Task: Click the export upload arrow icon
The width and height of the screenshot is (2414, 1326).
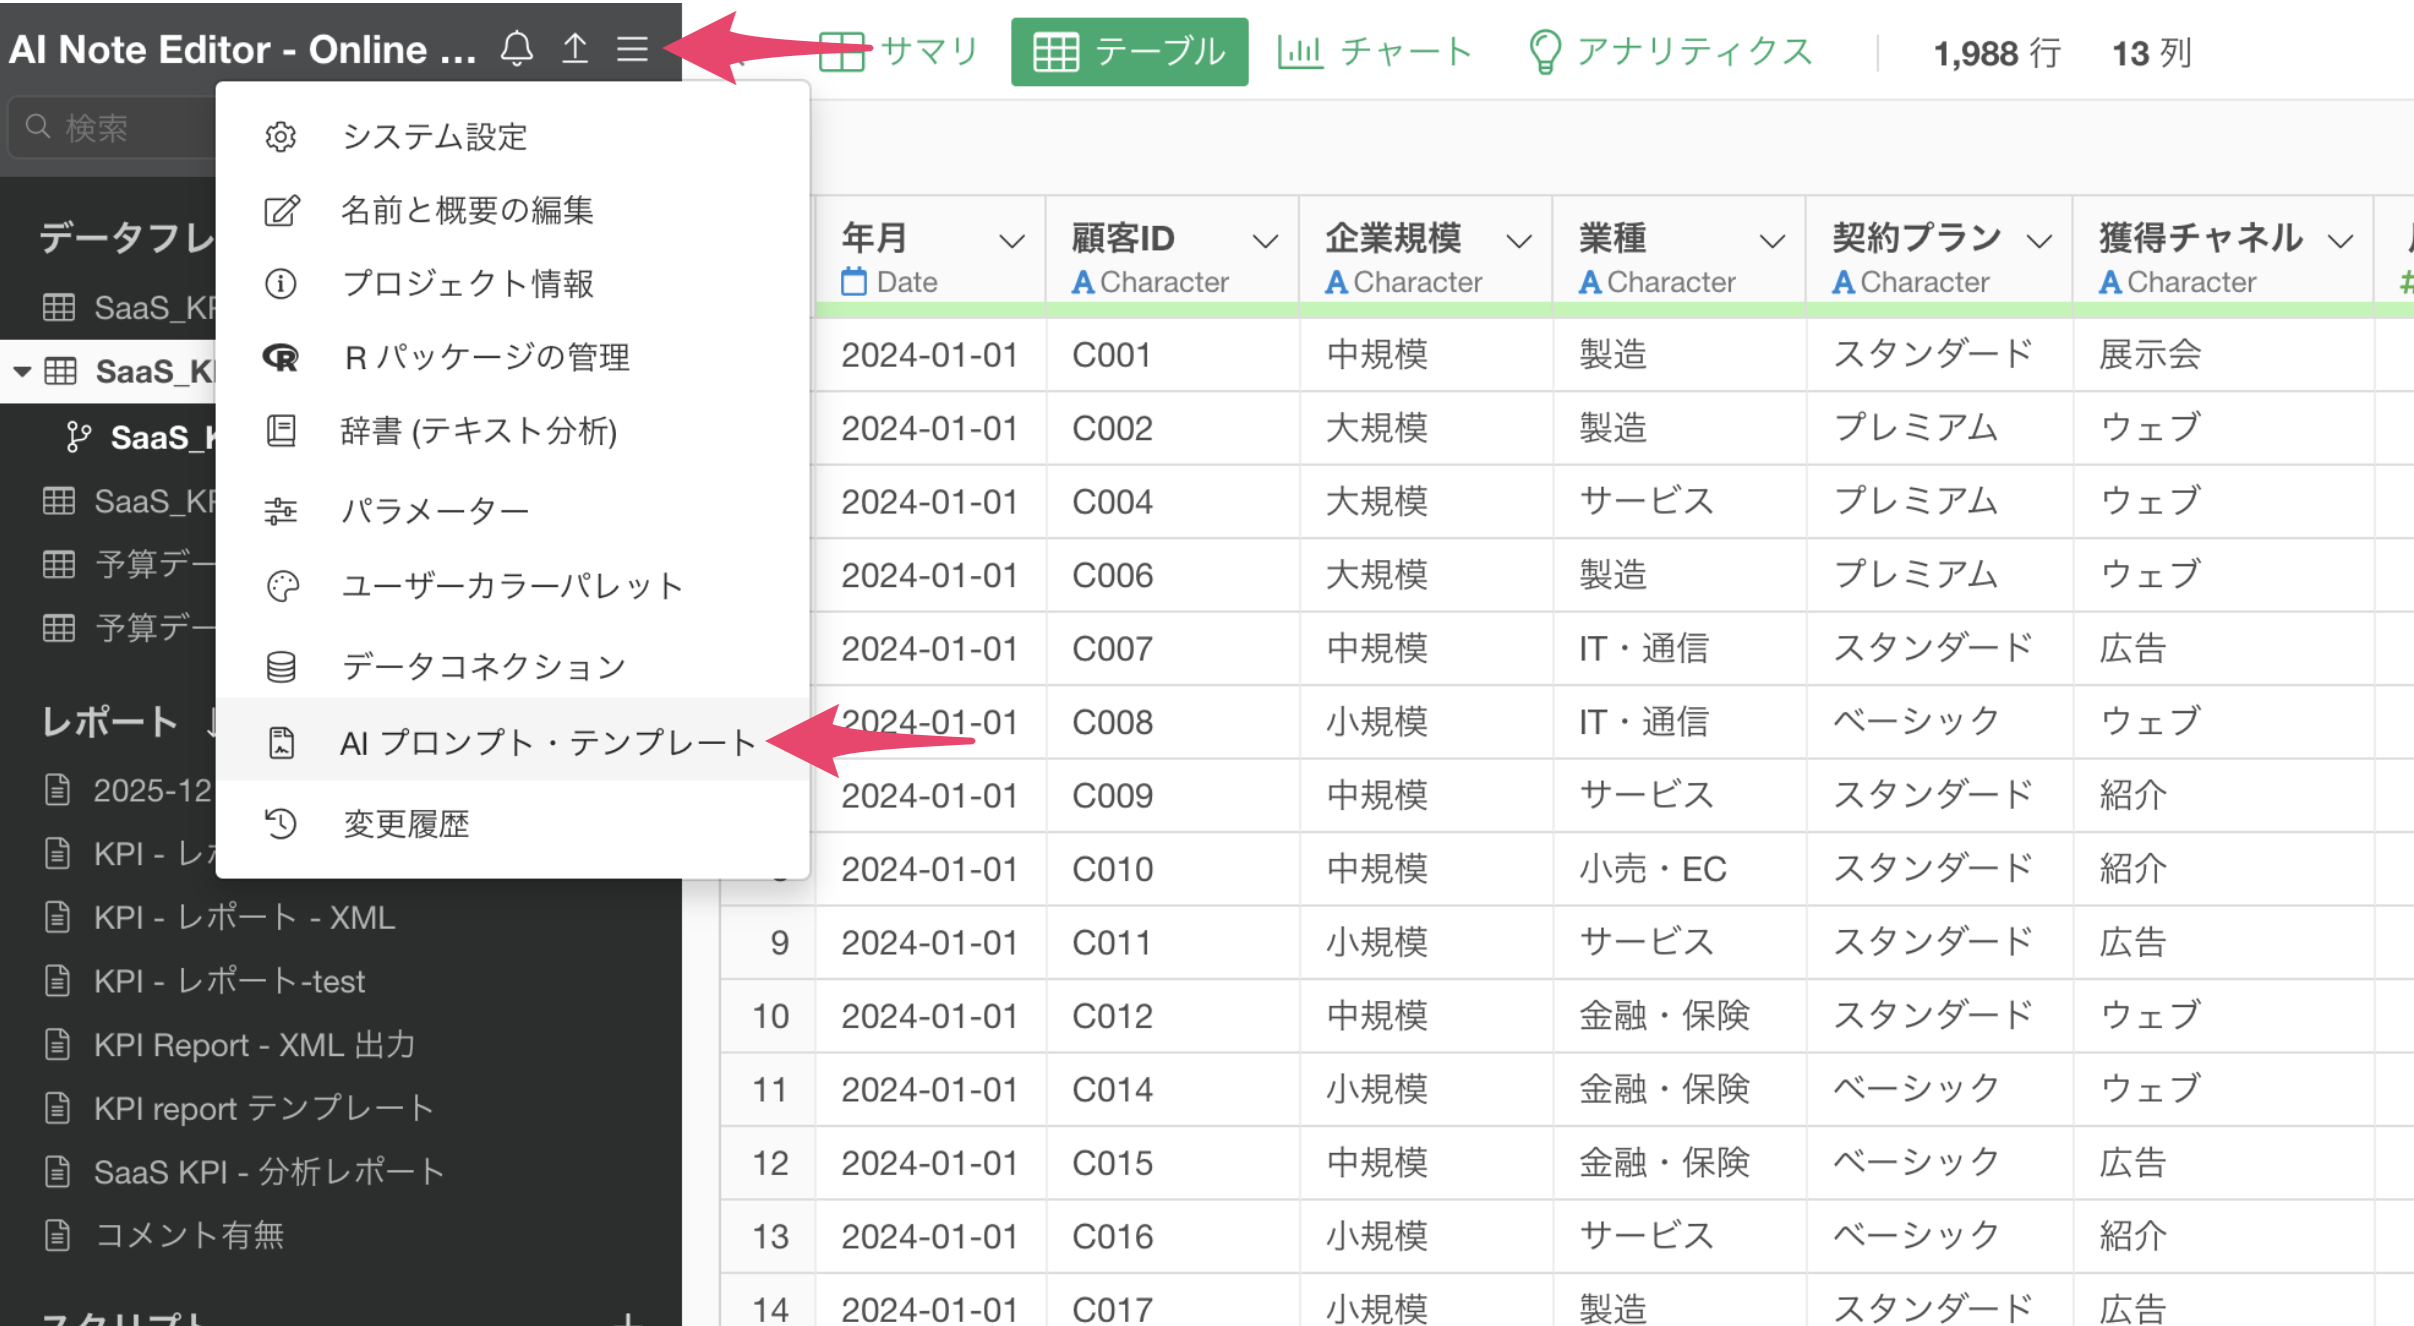Action: pos(575,48)
